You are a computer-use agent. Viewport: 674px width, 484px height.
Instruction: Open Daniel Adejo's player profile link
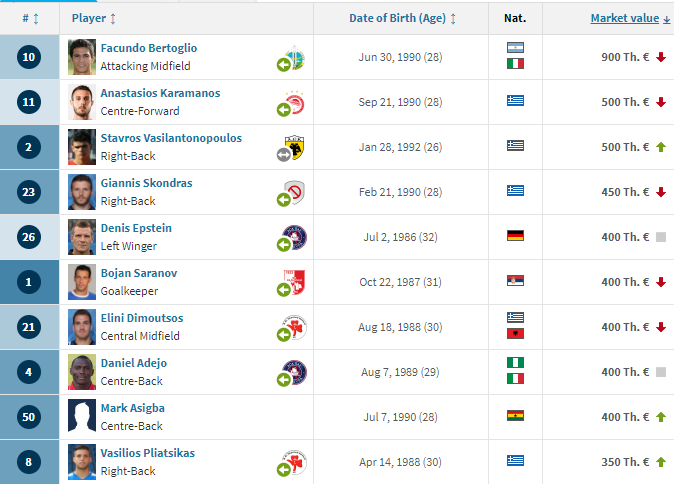[134, 363]
